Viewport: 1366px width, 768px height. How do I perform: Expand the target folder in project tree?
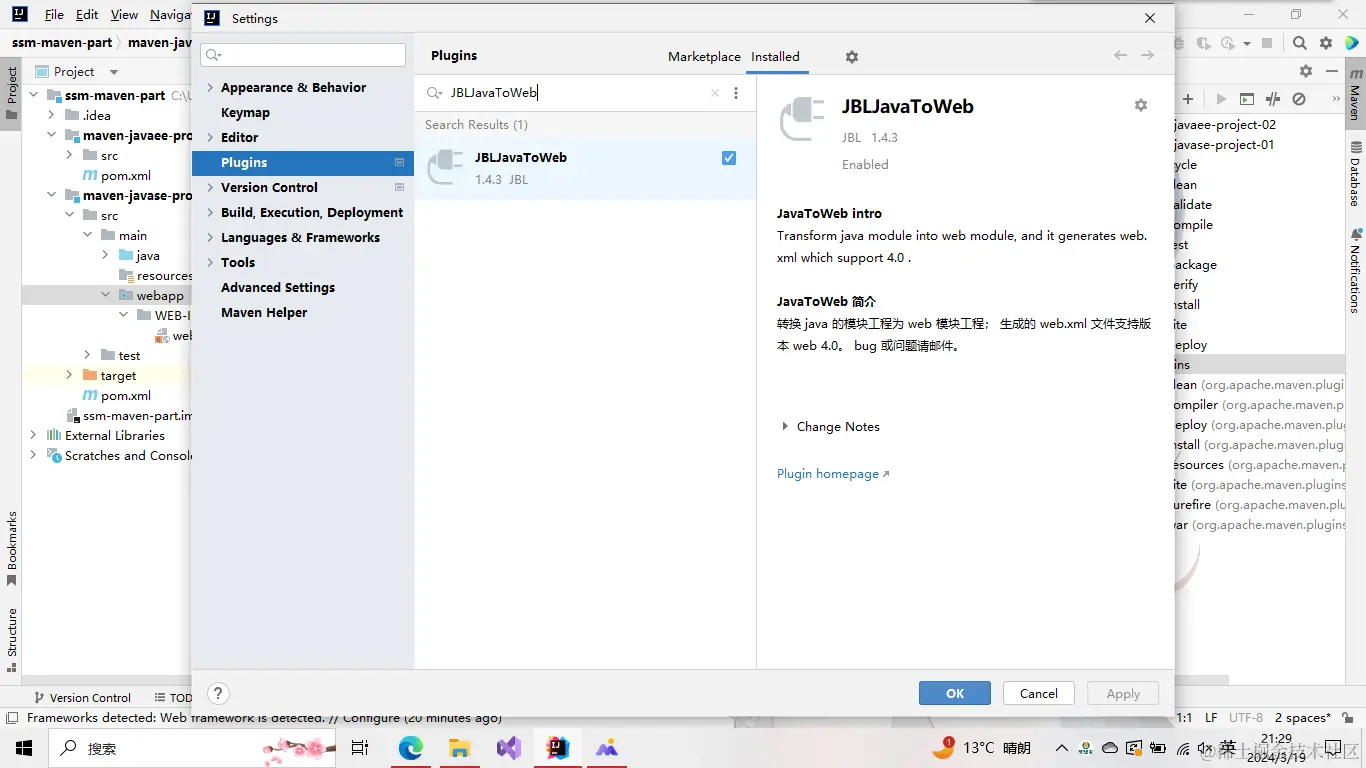point(68,376)
